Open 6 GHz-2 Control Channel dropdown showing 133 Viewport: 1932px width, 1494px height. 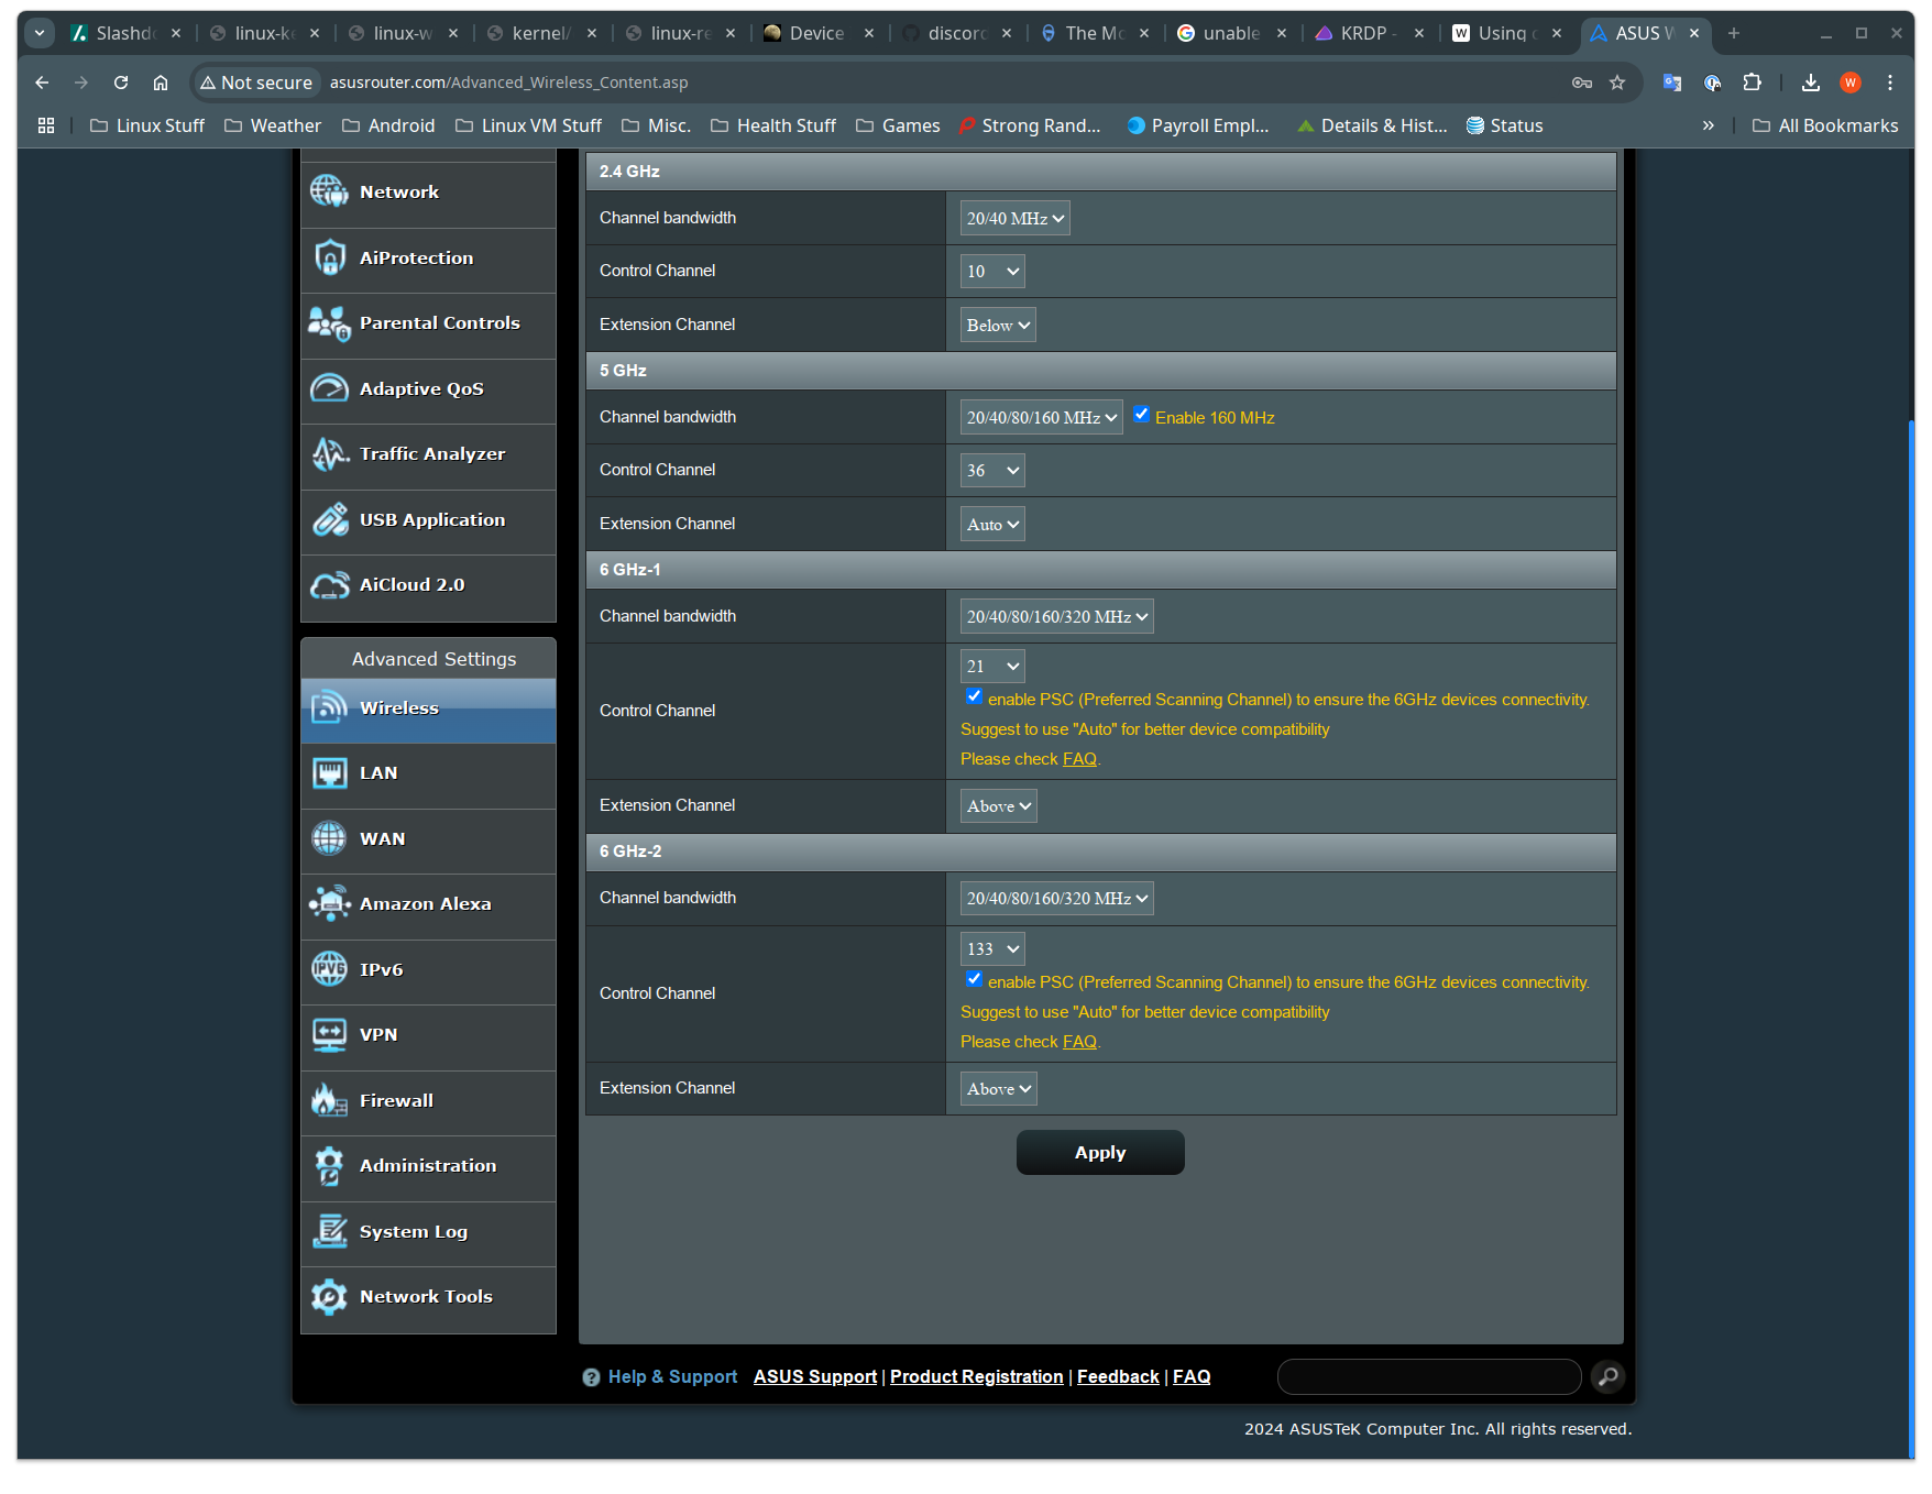click(x=992, y=949)
